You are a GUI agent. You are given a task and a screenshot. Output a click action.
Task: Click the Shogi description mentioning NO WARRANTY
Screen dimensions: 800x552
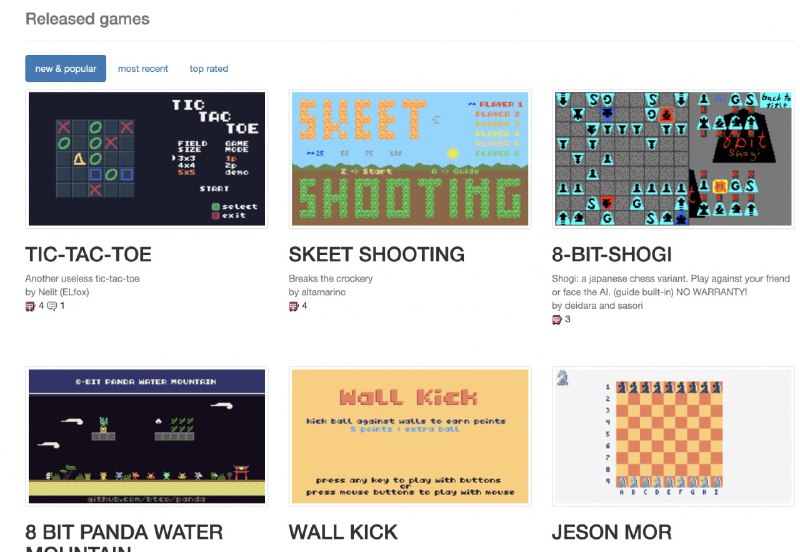pyautogui.click(x=670, y=285)
